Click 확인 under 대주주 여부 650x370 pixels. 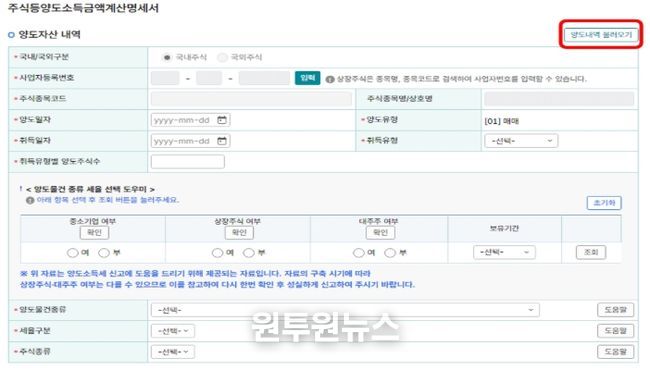[x=380, y=232]
